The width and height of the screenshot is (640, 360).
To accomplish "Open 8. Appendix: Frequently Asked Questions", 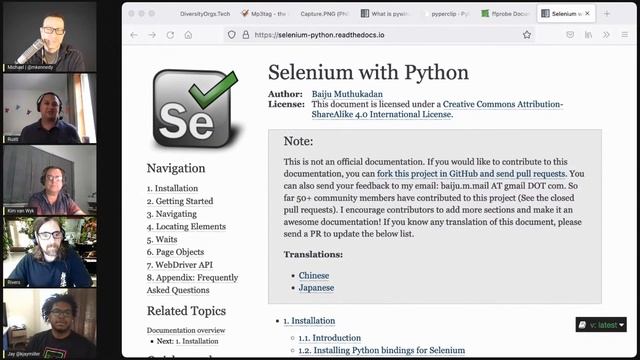I will pos(192,284).
